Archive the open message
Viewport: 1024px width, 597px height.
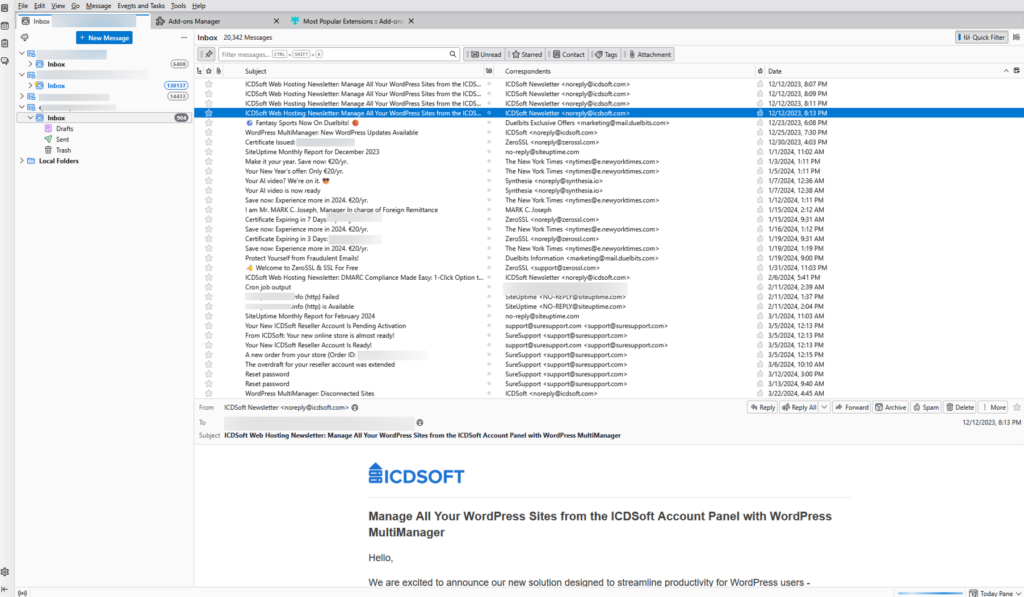(891, 407)
